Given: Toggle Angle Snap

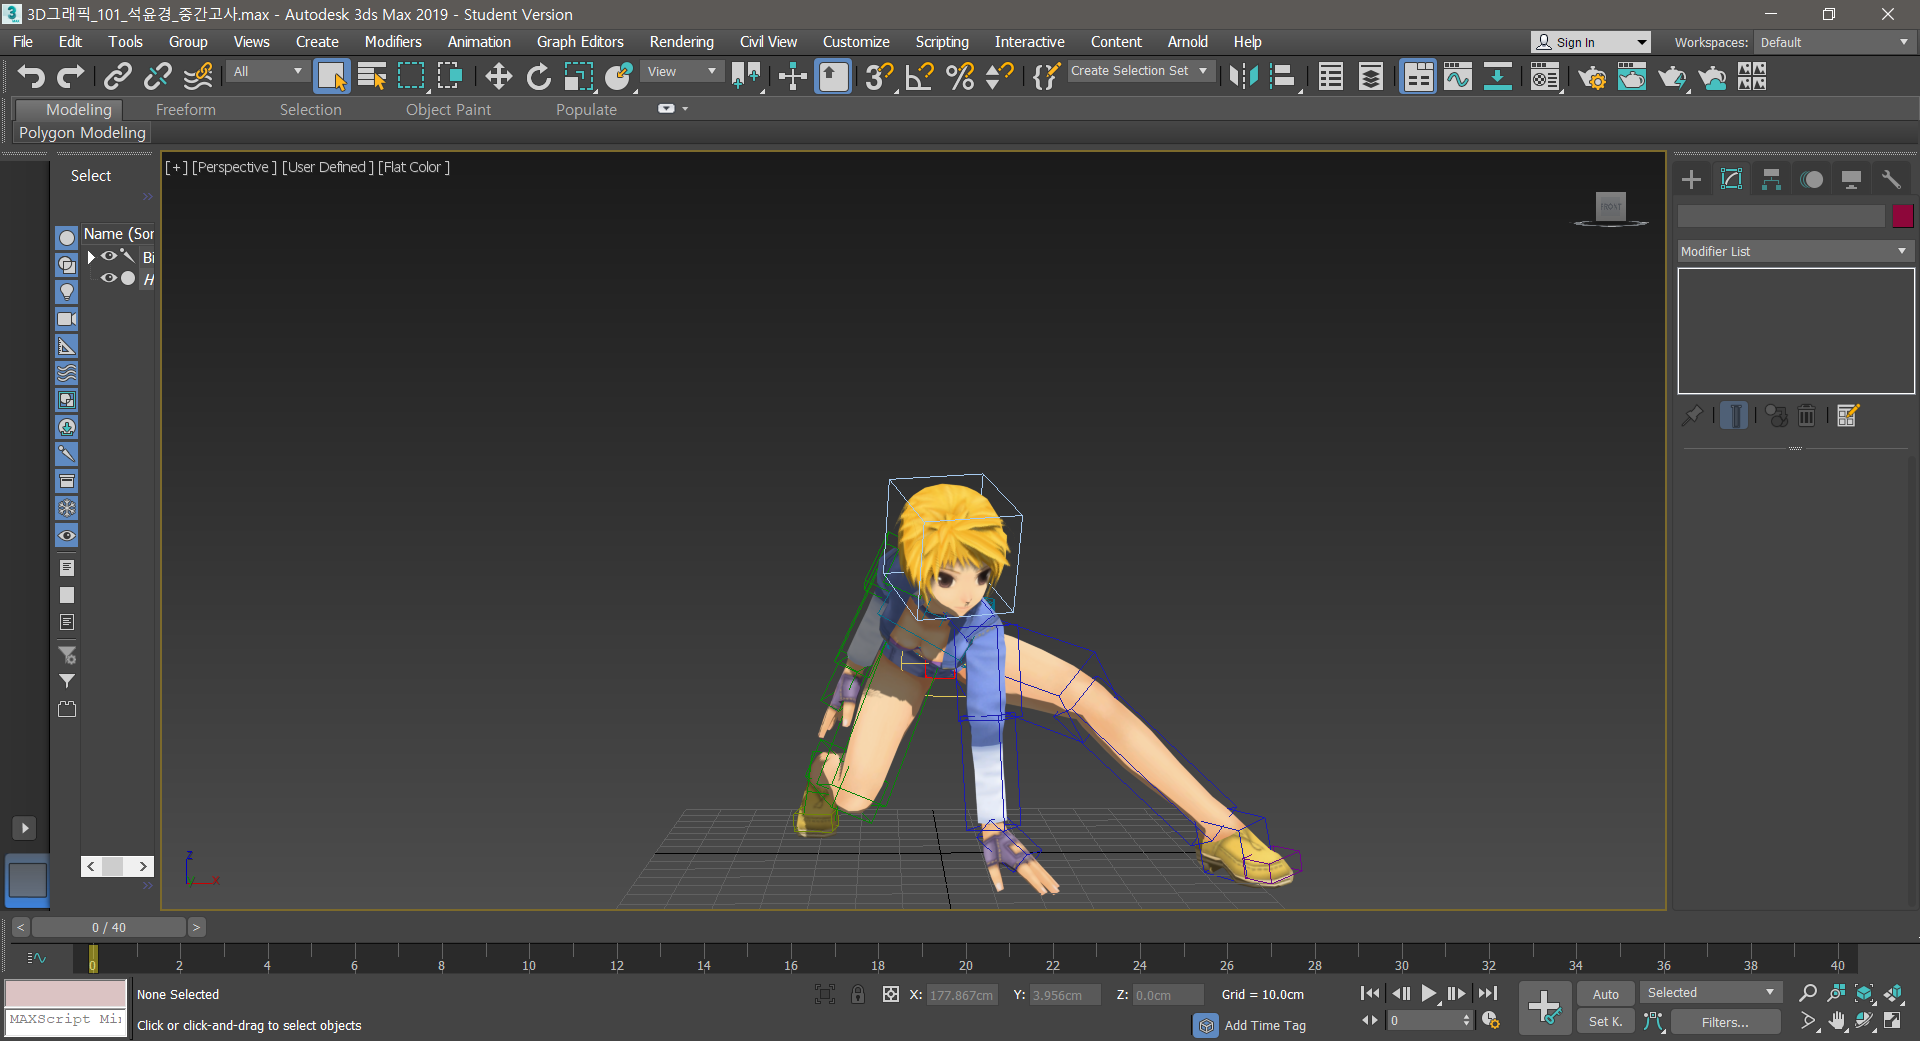Looking at the screenshot, I should point(919,77).
